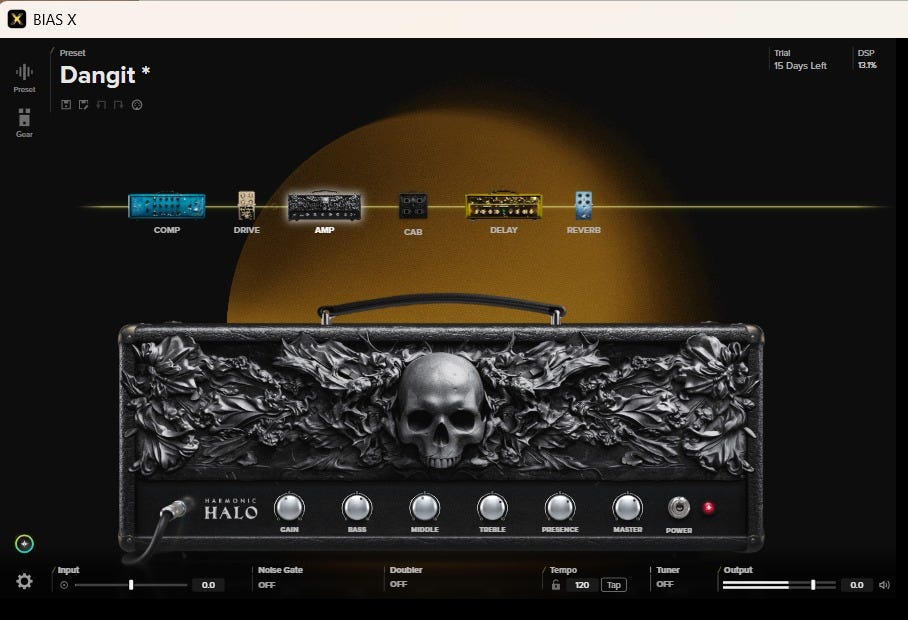Screen dimensions: 908x620
Task: Click the MIDDLE knob on amp
Action: point(424,508)
